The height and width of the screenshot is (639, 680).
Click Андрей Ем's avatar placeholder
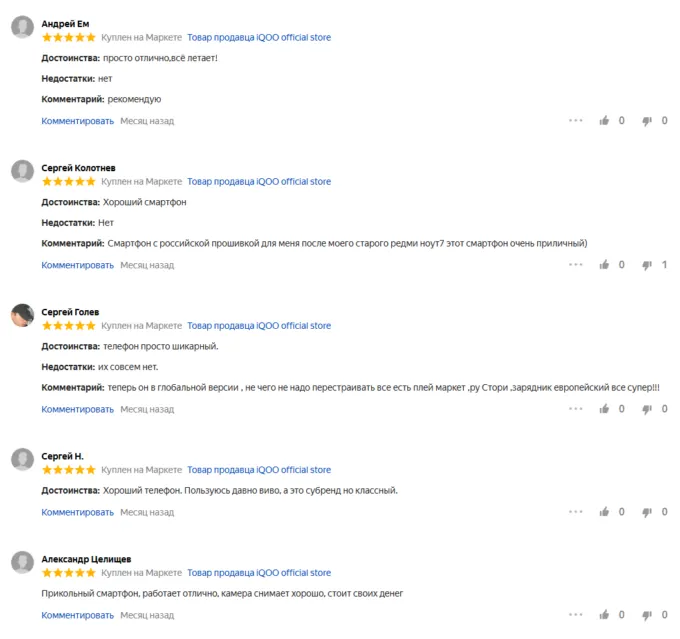22,28
